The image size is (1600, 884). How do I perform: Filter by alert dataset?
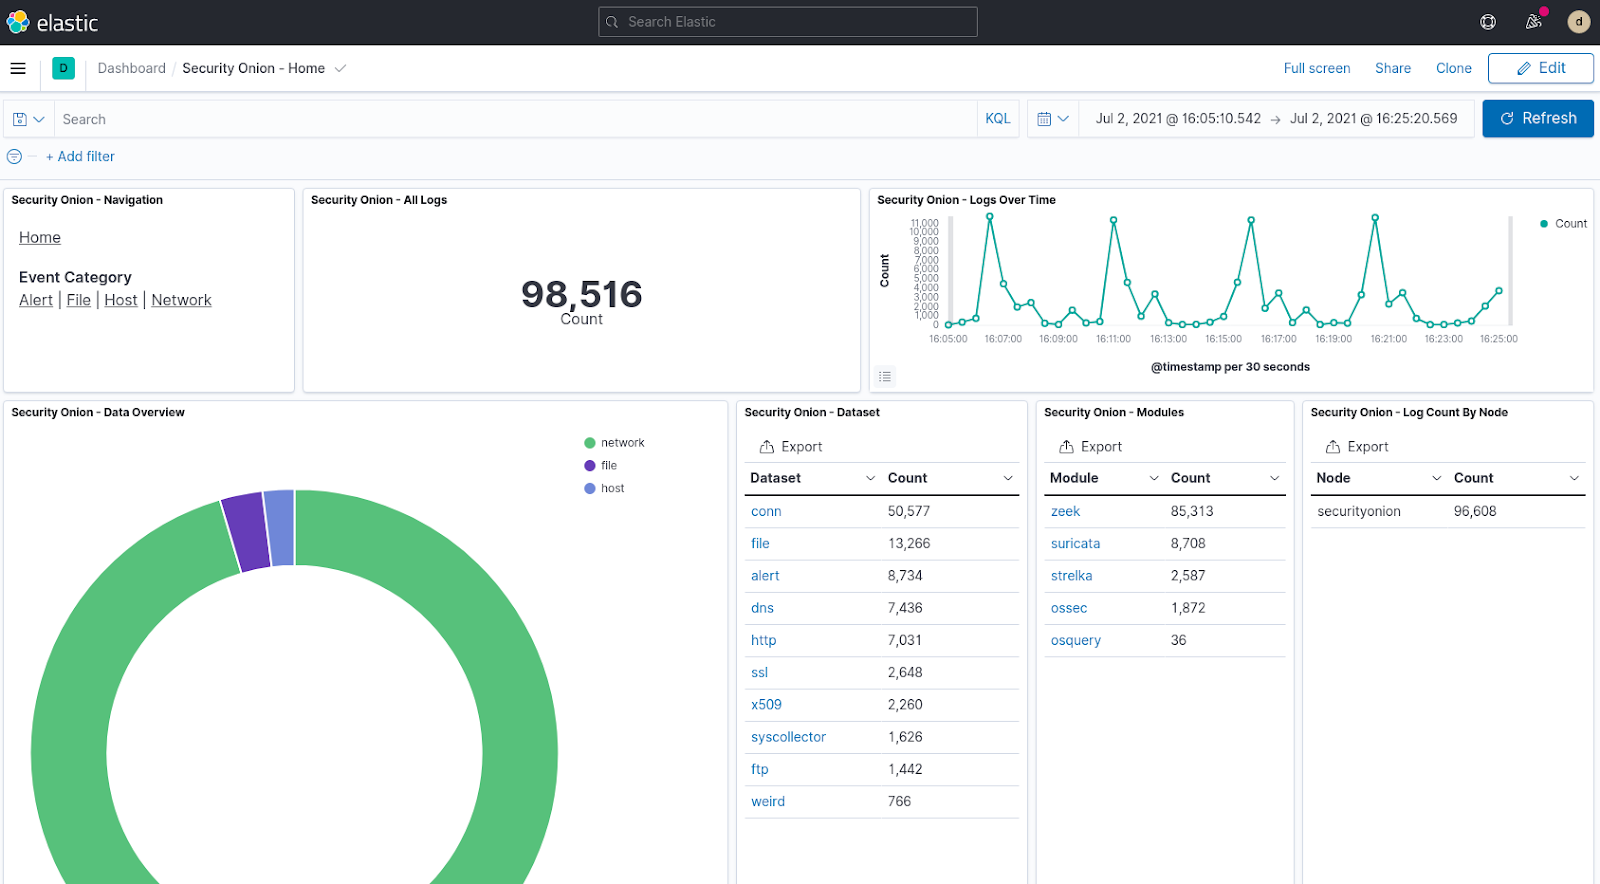[765, 576]
